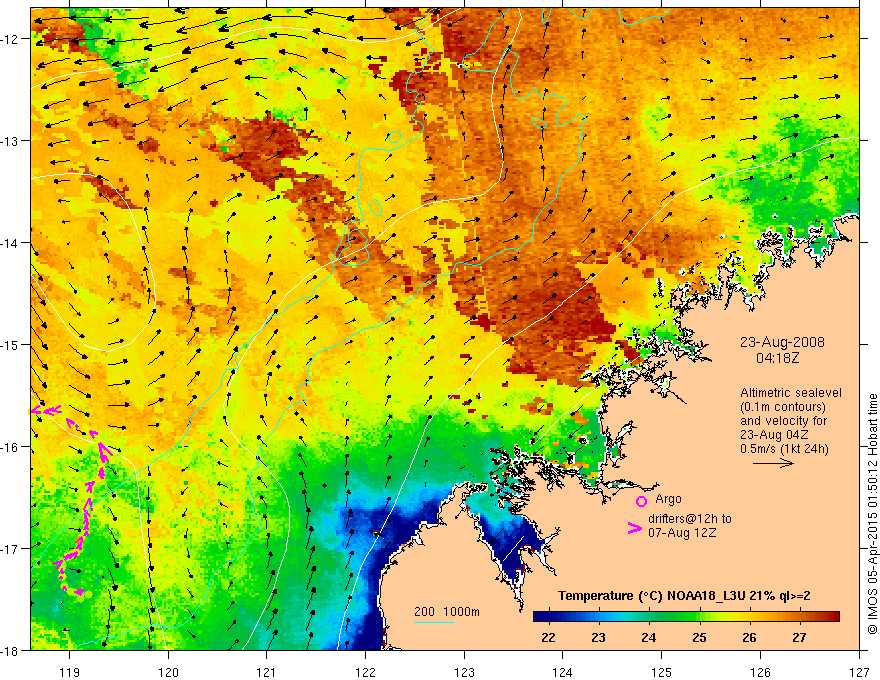Click the latitude axis label -15
The image size is (880, 680).
tap(12, 344)
